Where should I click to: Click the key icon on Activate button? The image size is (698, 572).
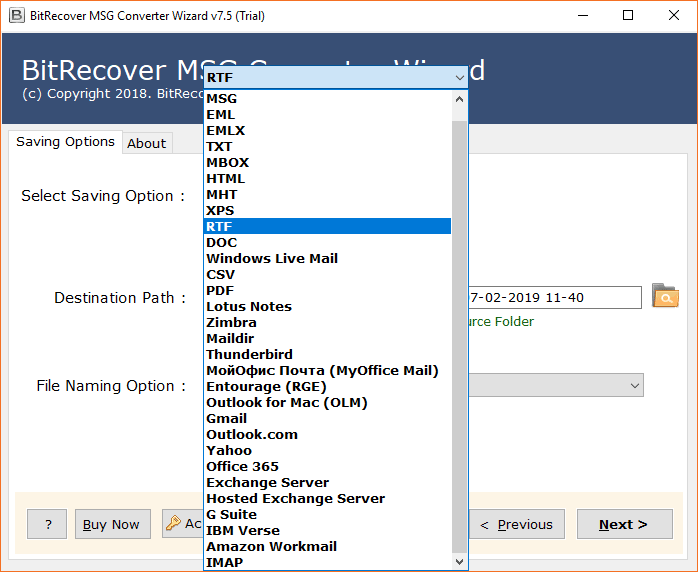pyautogui.click(x=173, y=523)
